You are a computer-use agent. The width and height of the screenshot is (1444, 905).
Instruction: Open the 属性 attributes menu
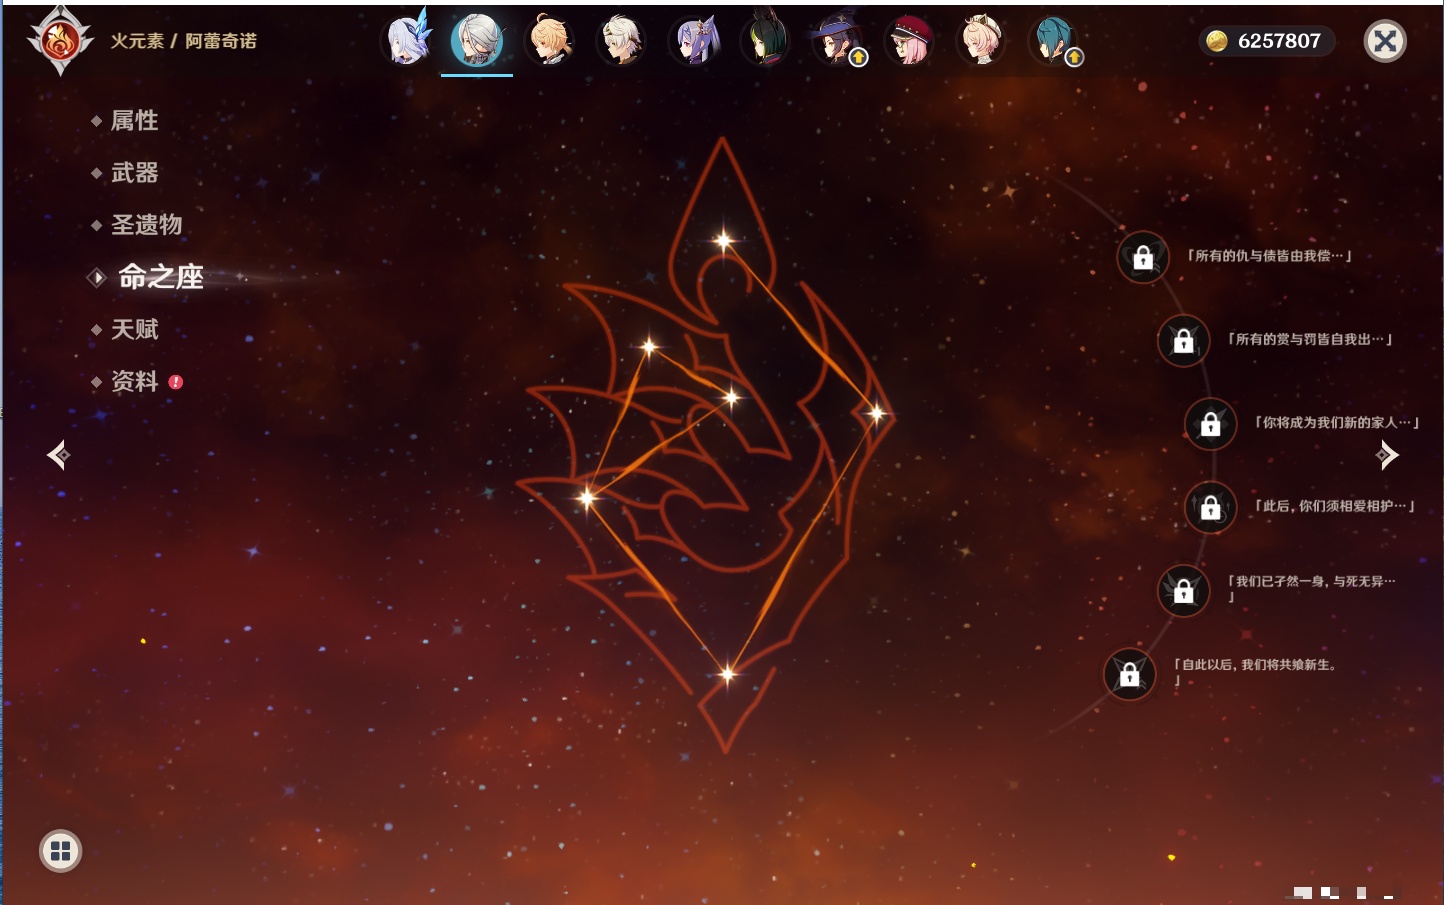tap(135, 121)
